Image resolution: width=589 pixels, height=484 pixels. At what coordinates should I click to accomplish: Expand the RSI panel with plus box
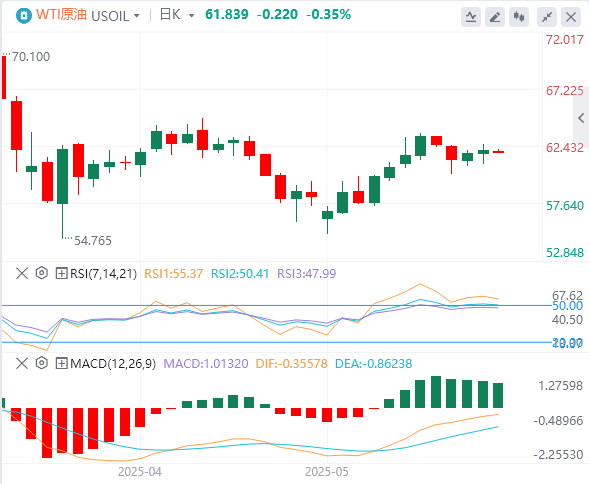tap(61, 273)
